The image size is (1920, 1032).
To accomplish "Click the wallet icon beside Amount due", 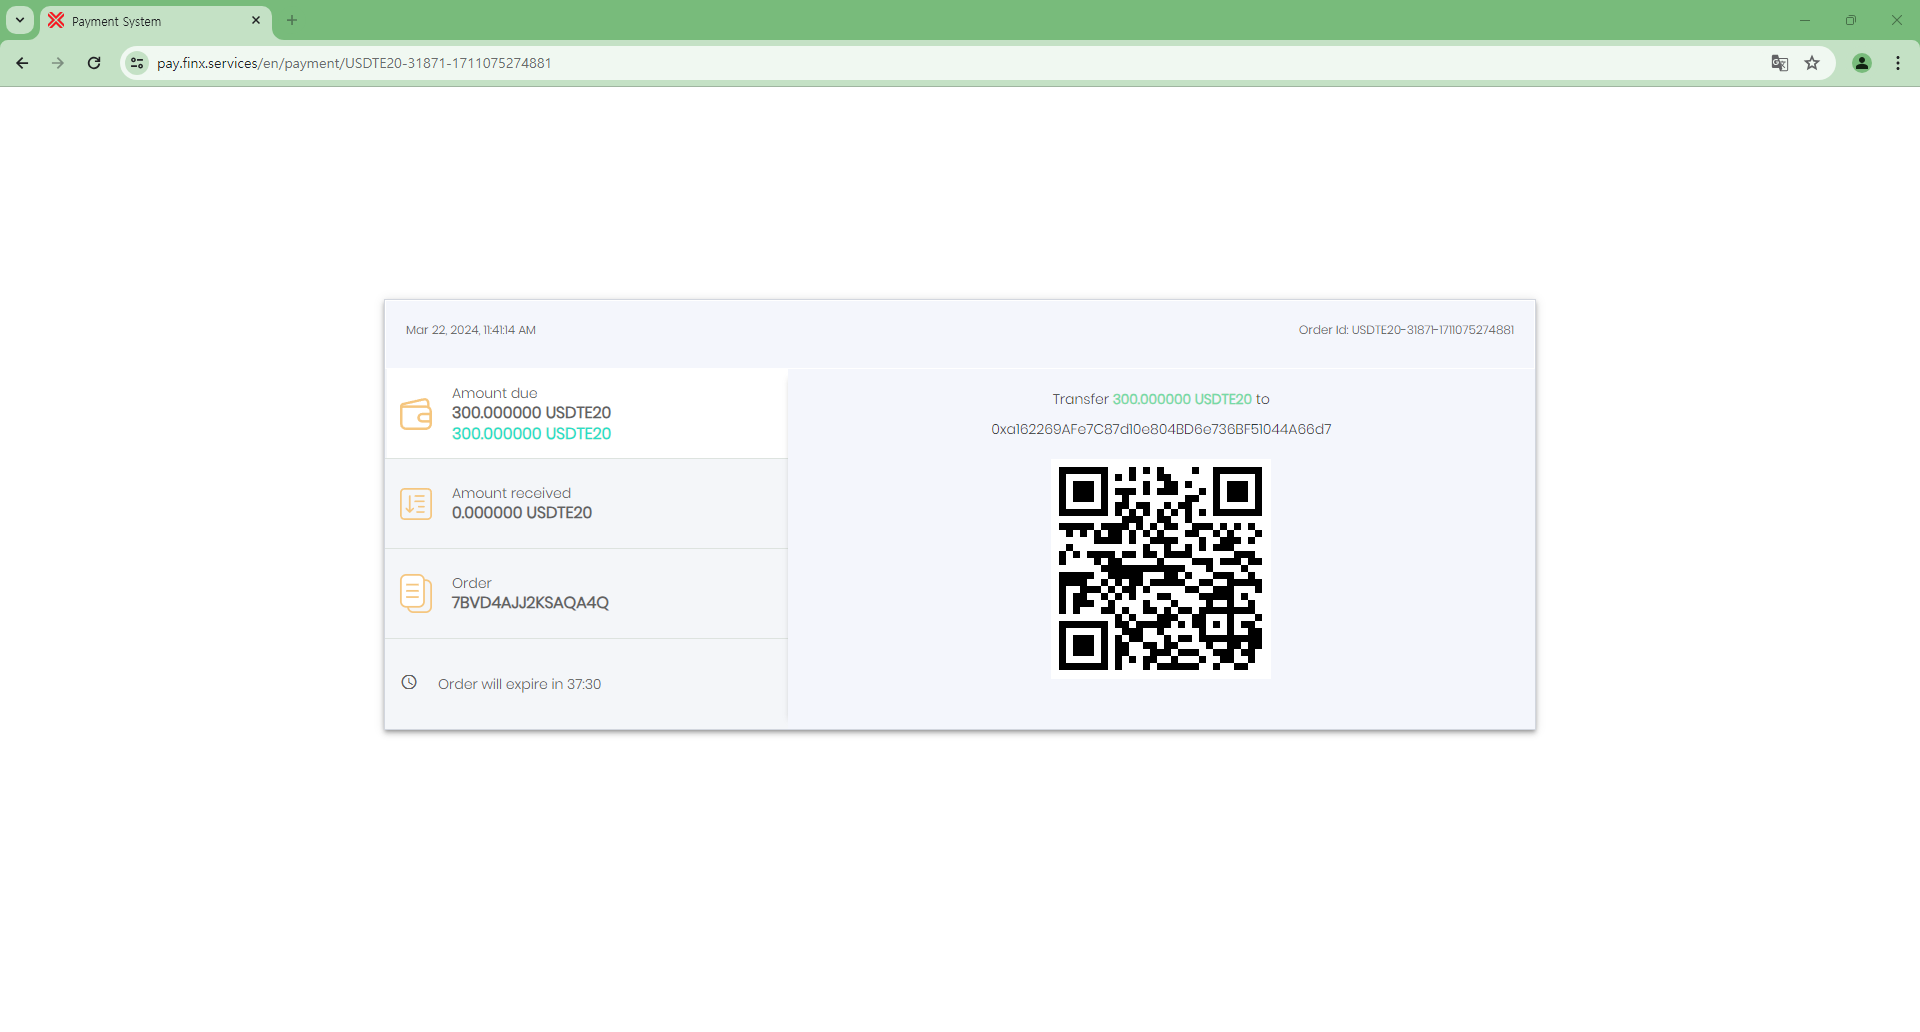I will click(415, 414).
